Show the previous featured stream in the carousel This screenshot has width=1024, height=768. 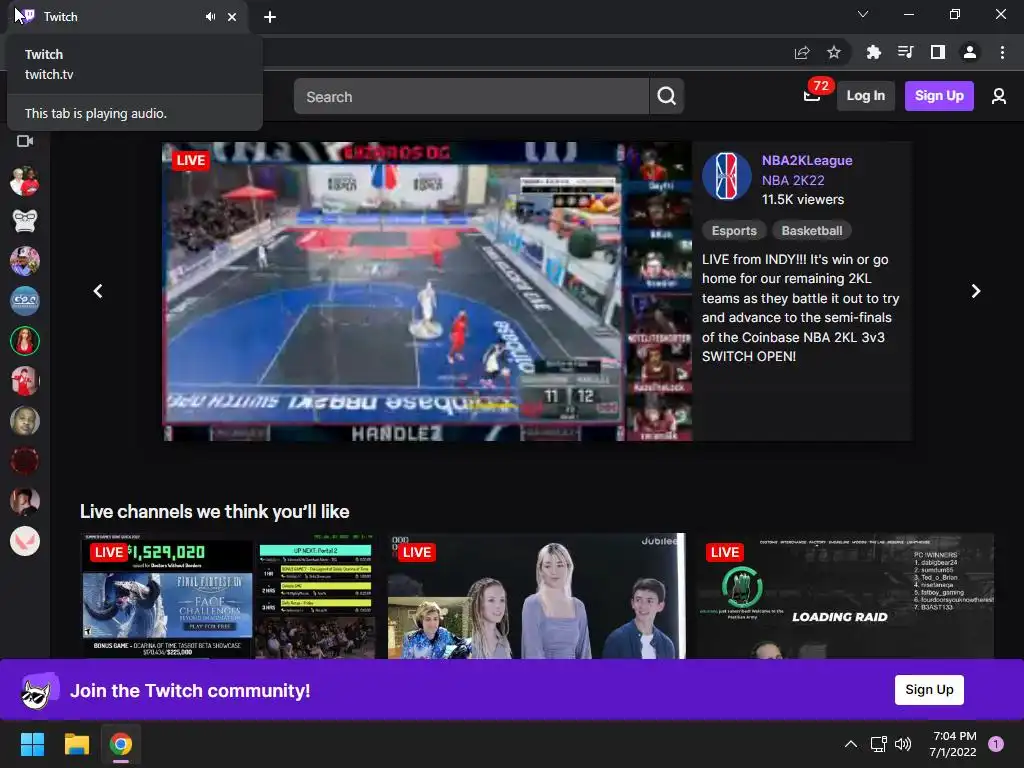pos(98,291)
